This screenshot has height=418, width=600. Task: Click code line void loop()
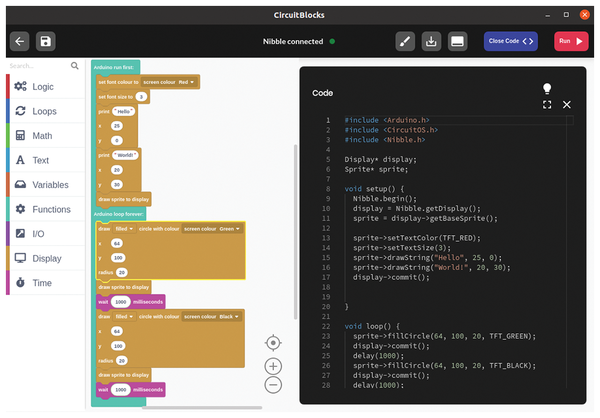tap(372, 326)
